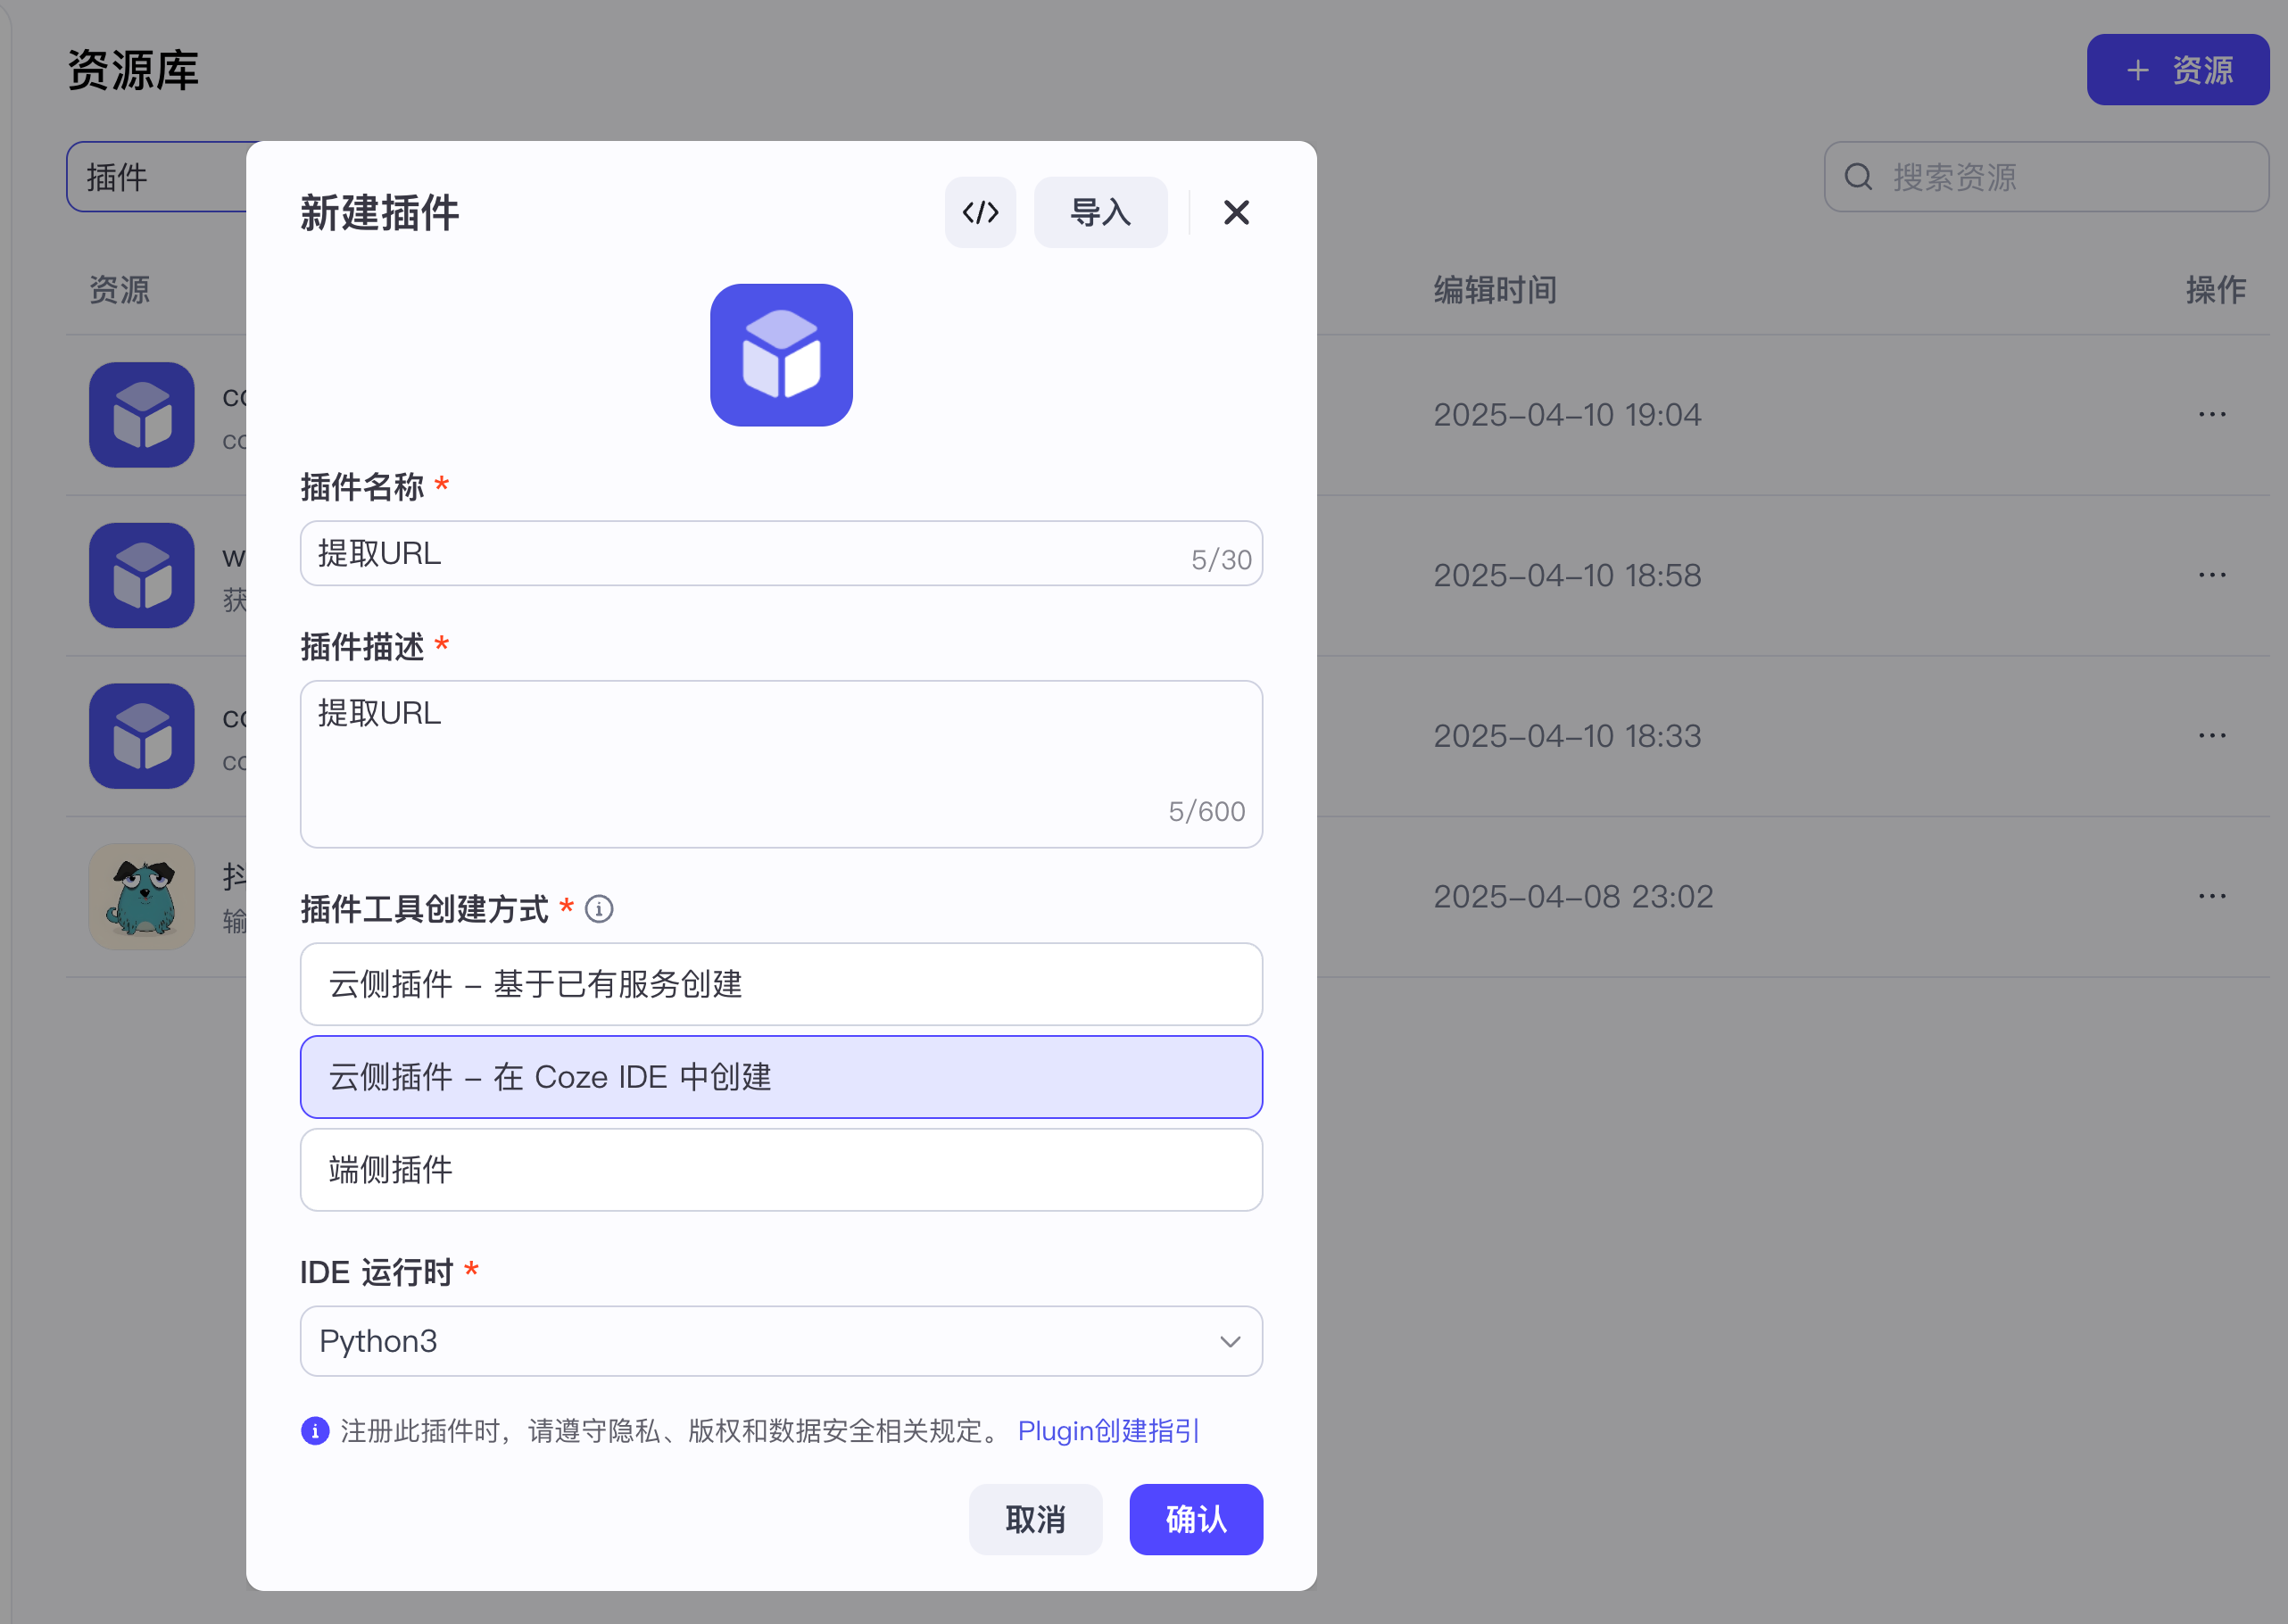Open the ellipsis menu for 2025-04-10 19:04 row
Image resolution: width=2288 pixels, height=1624 pixels.
point(2212,414)
